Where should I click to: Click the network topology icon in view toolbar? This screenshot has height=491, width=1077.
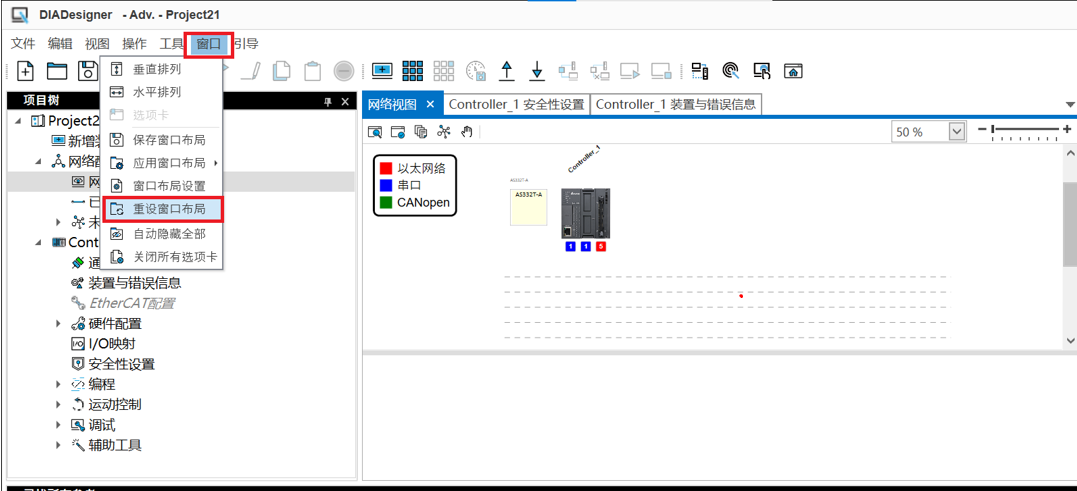click(x=444, y=132)
